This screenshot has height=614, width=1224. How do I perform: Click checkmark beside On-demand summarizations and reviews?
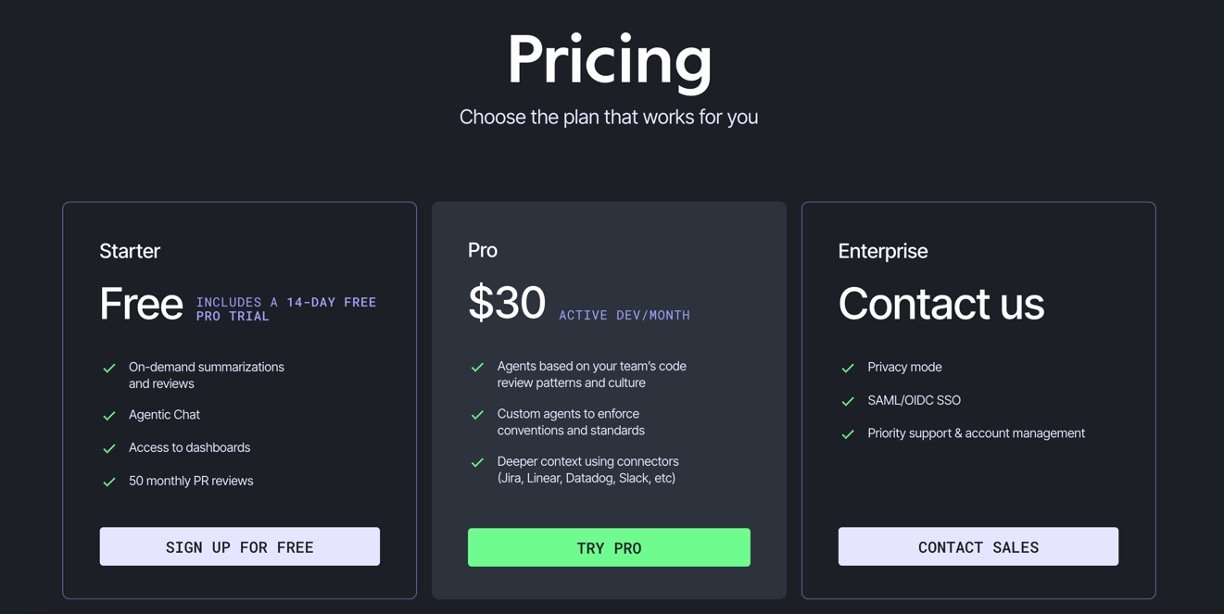pos(110,368)
